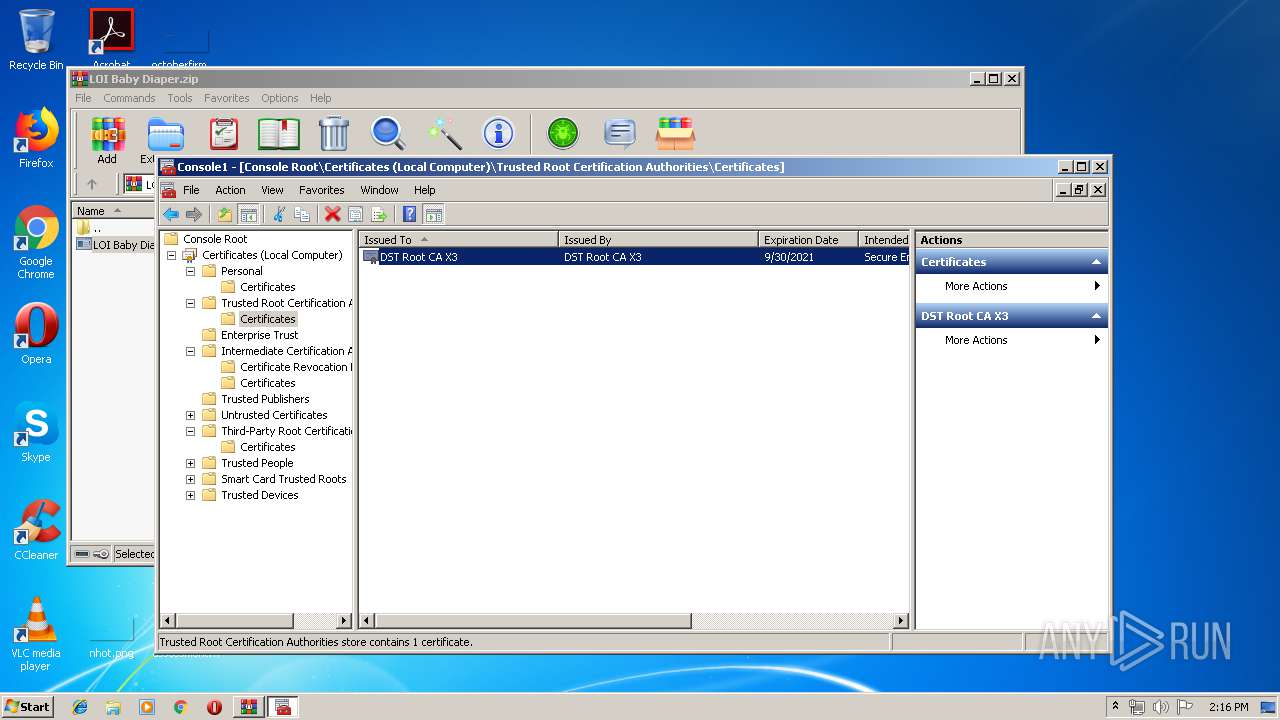Open the Help menu in Console1
The width and height of the screenshot is (1280, 720).
click(425, 190)
